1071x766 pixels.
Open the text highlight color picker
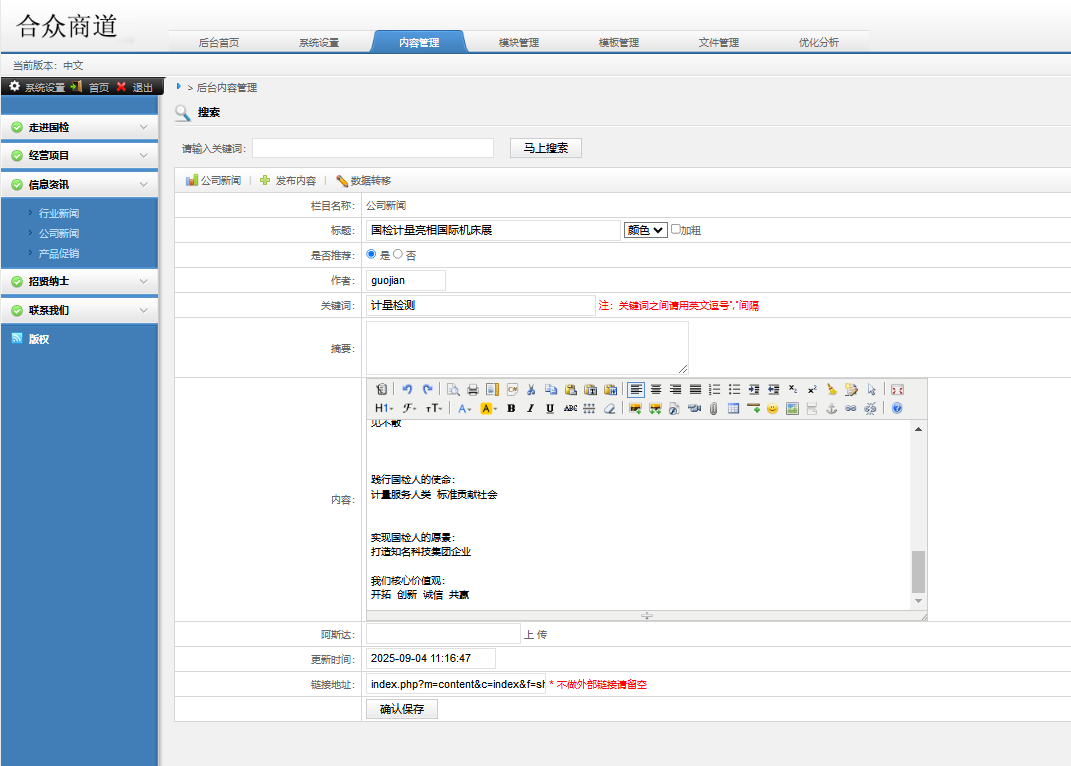489,408
